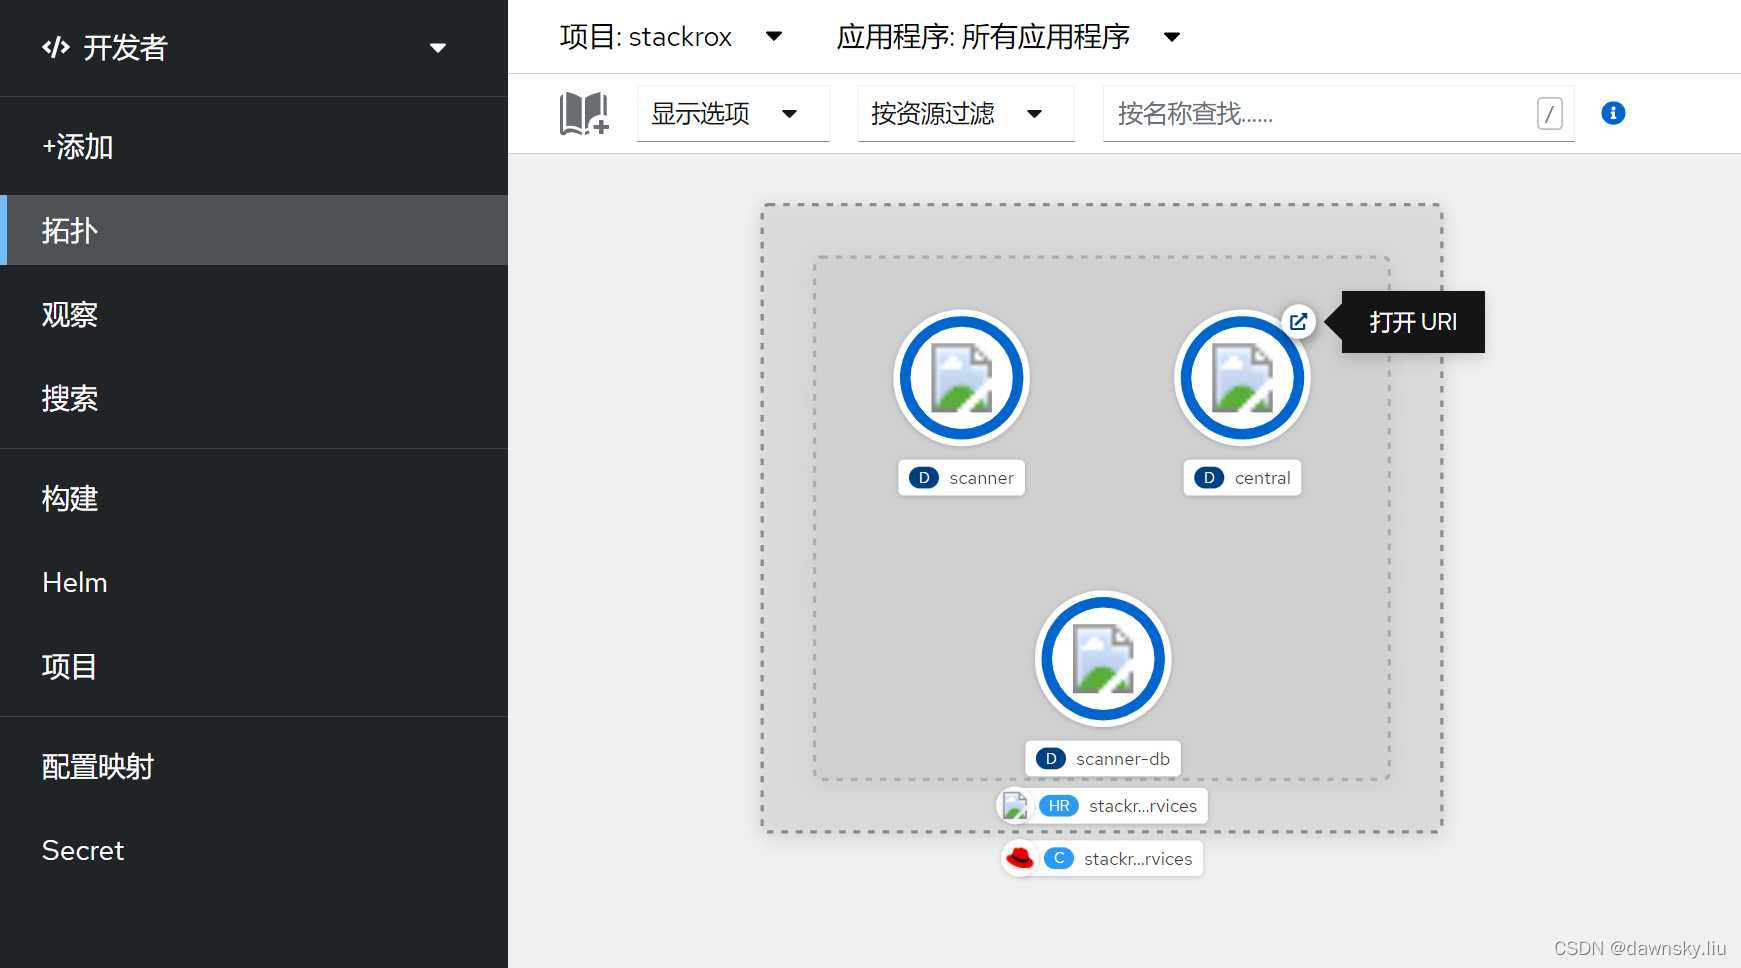Click the +添加 navigation item
The image size is (1741, 968).
pos(254,147)
